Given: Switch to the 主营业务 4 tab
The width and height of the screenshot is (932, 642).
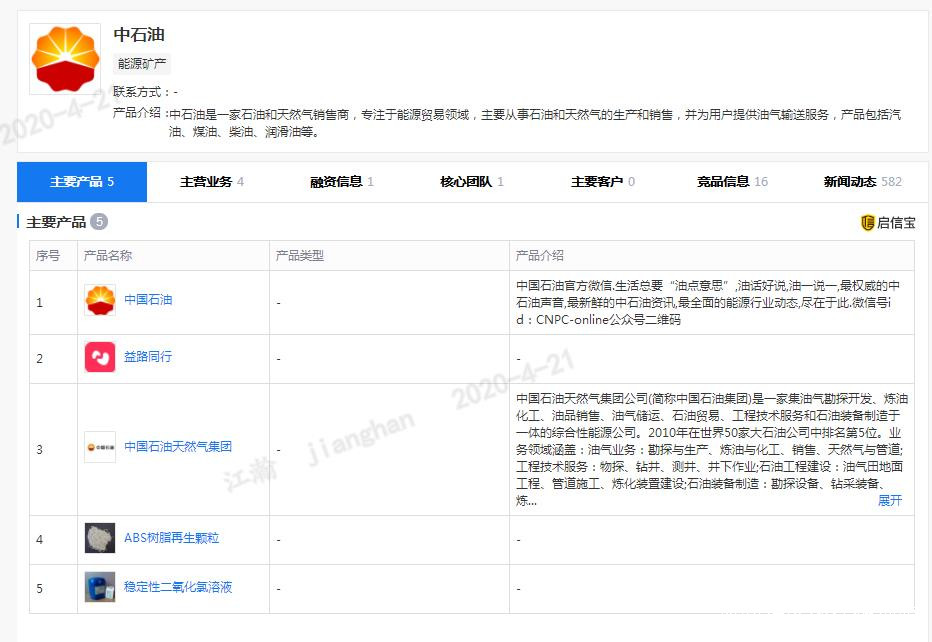Looking at the screenshot, I should (x=212, y=182).
